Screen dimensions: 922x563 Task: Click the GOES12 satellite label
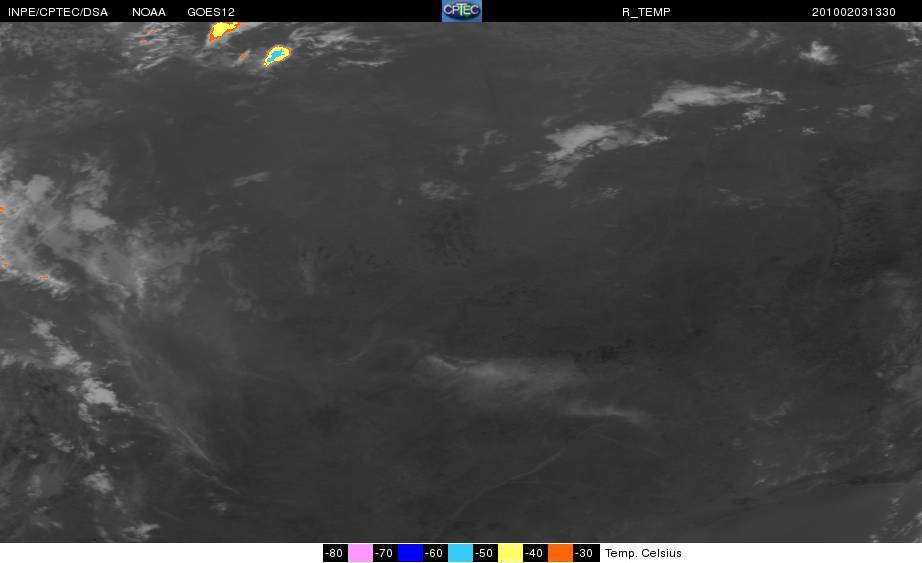tap(211, 12)
